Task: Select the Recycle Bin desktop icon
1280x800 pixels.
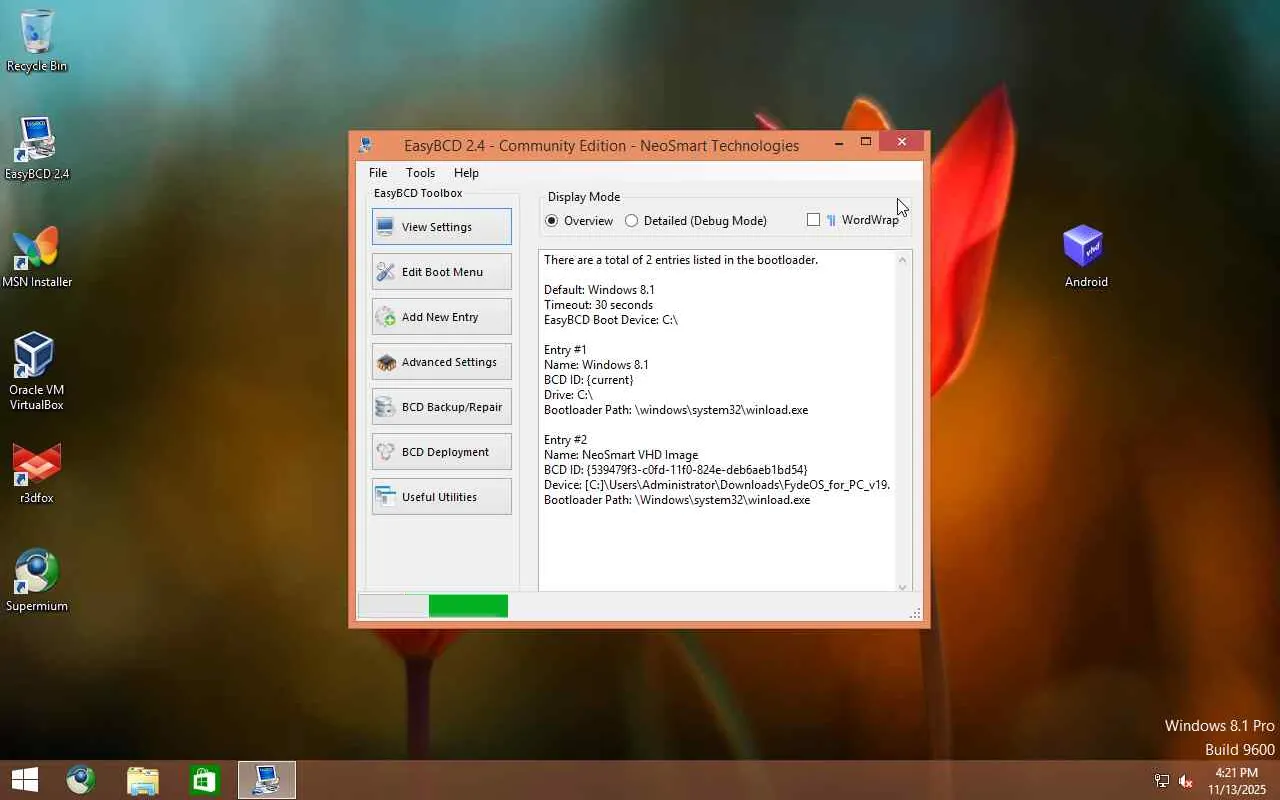Action: click(x=37, y=41)
